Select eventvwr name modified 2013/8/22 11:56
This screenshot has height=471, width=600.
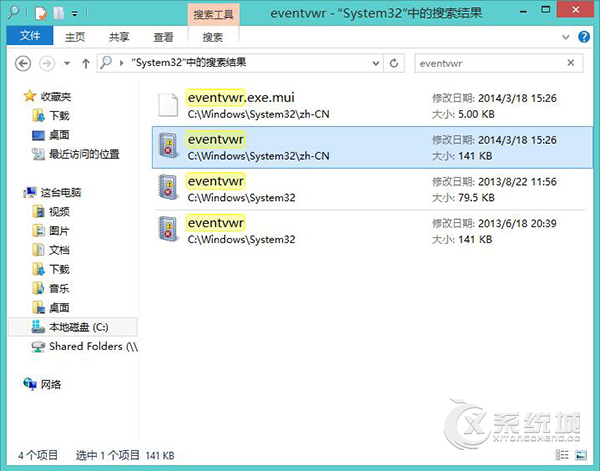point(215,181)
